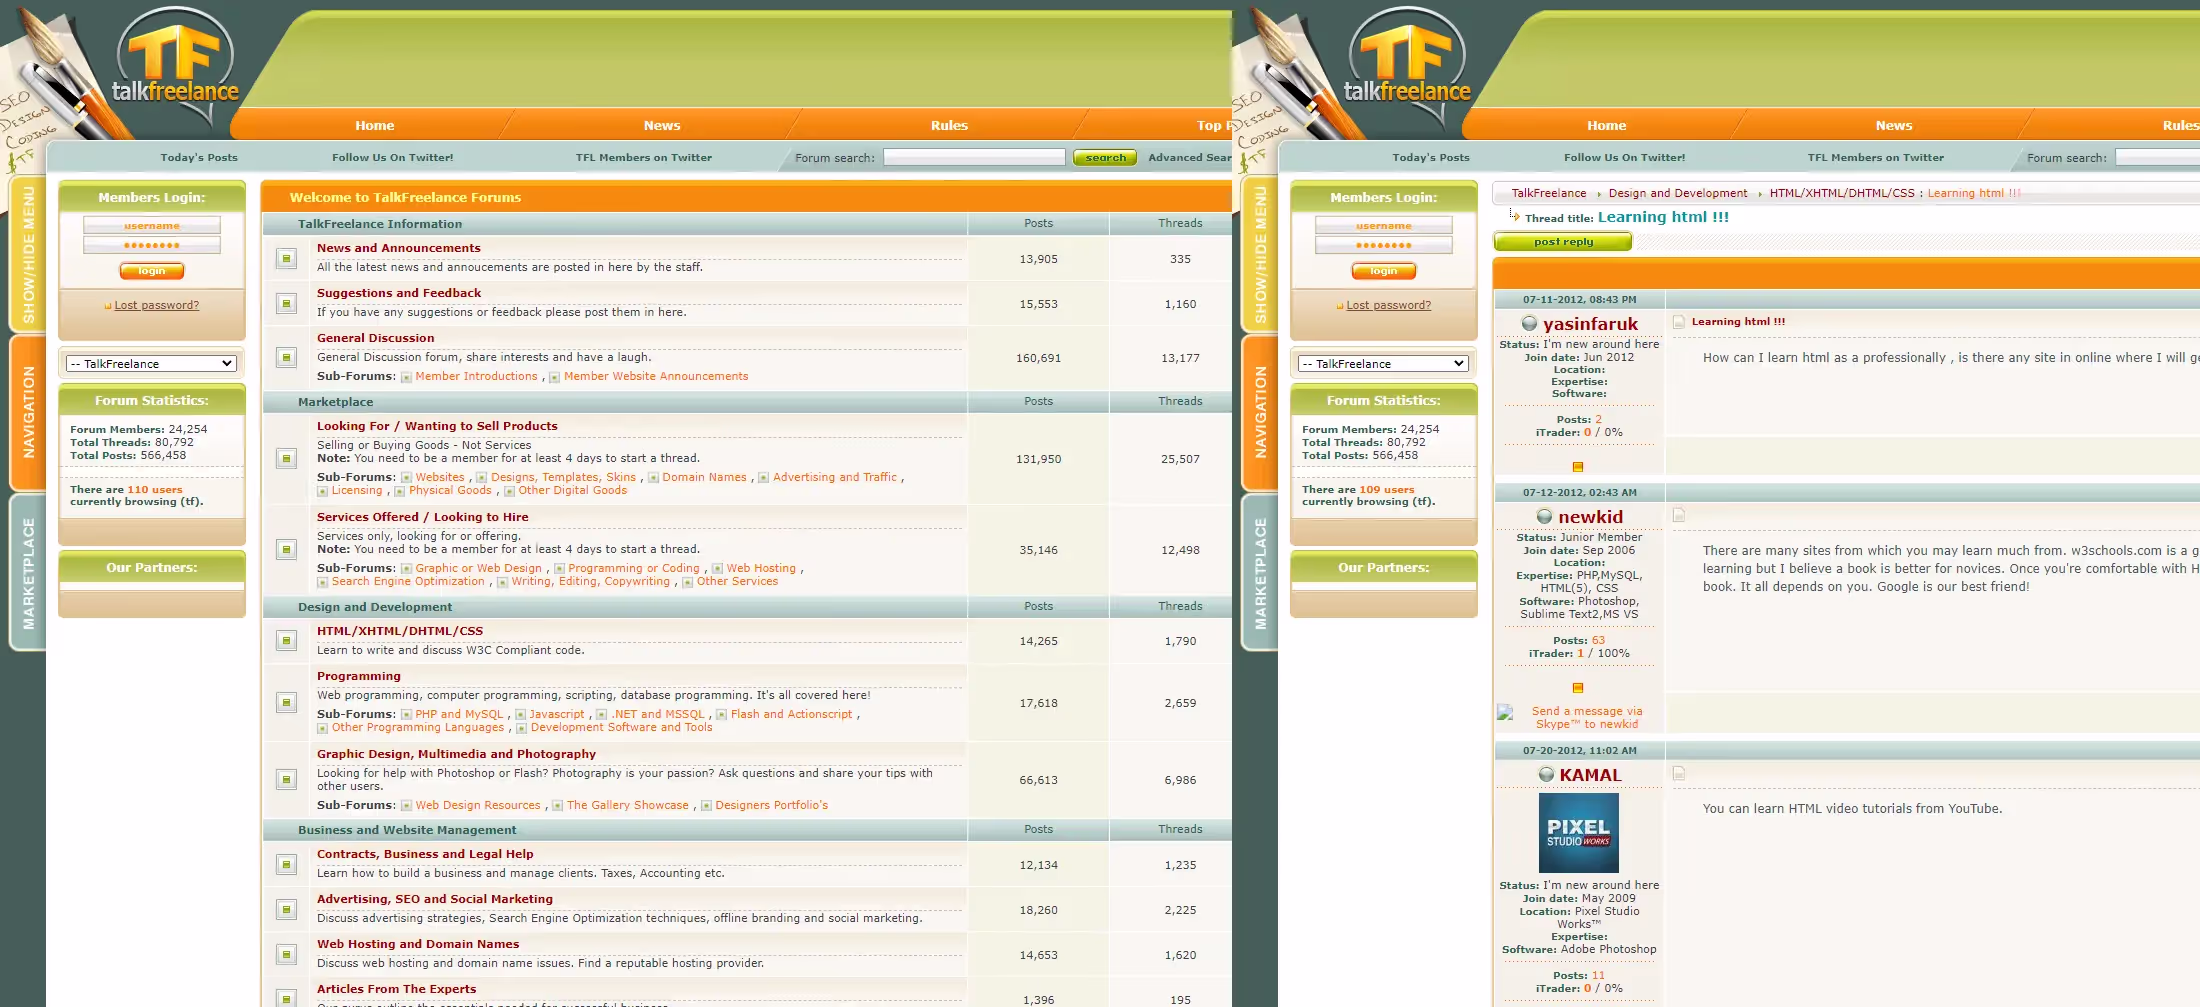
Task: Open Search Engine Optimization sub-forum
Action: pyautogui.click(x=408, y=582)
